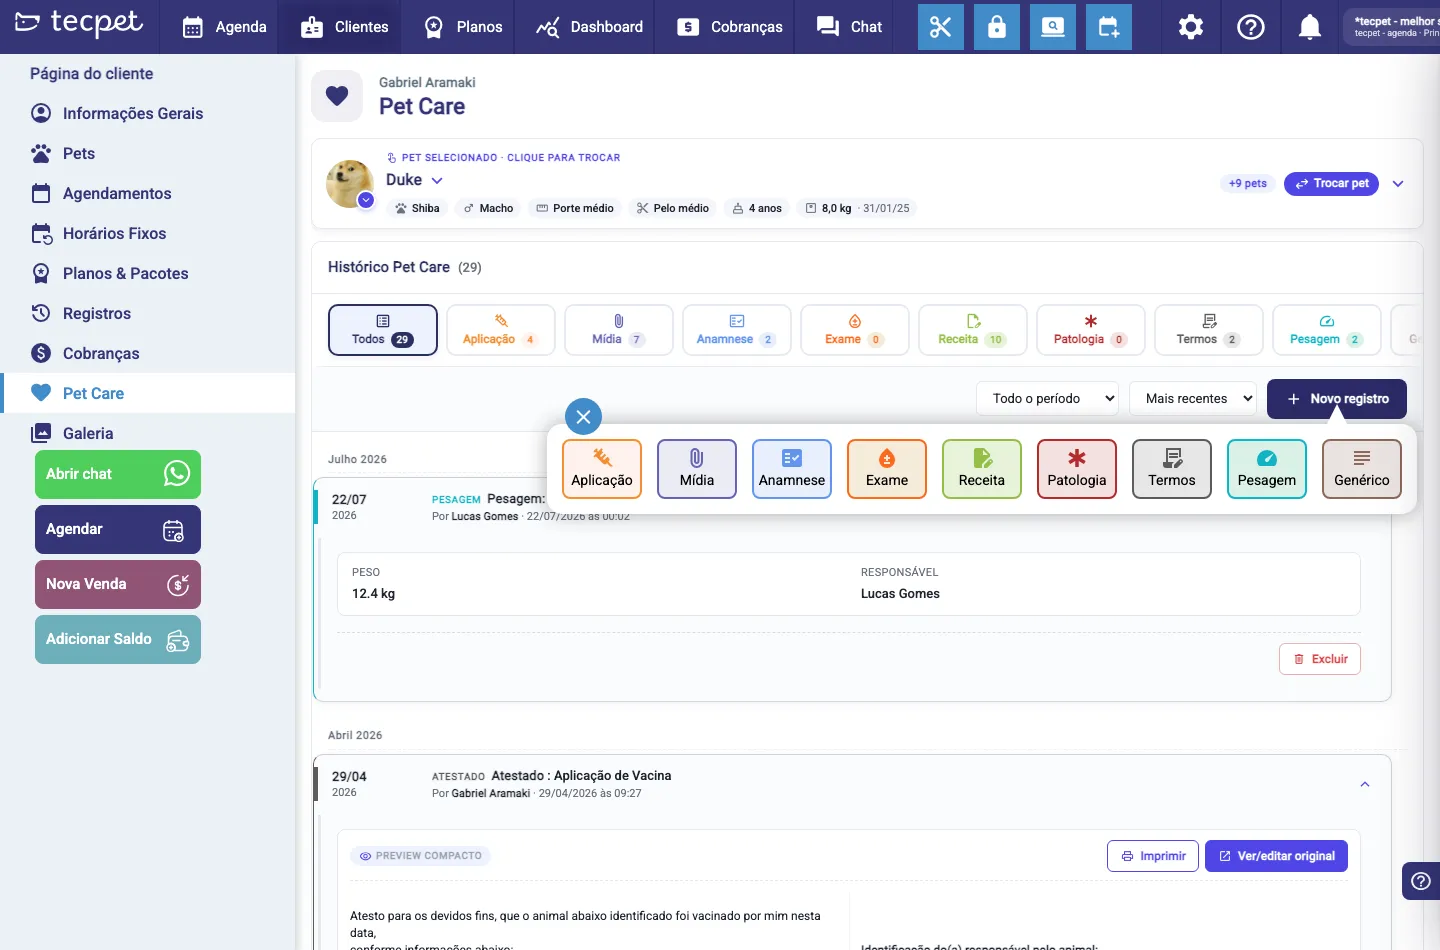Filter history by Receita tab
This screenshot has width=1440, height=950.
(973, 330)
